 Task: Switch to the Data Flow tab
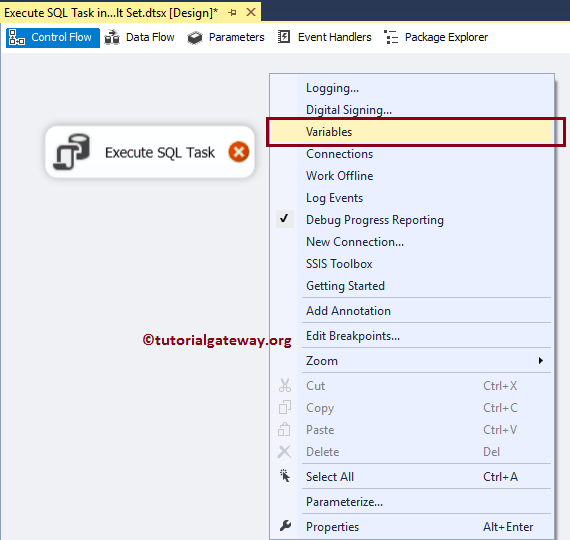(140, 37)
